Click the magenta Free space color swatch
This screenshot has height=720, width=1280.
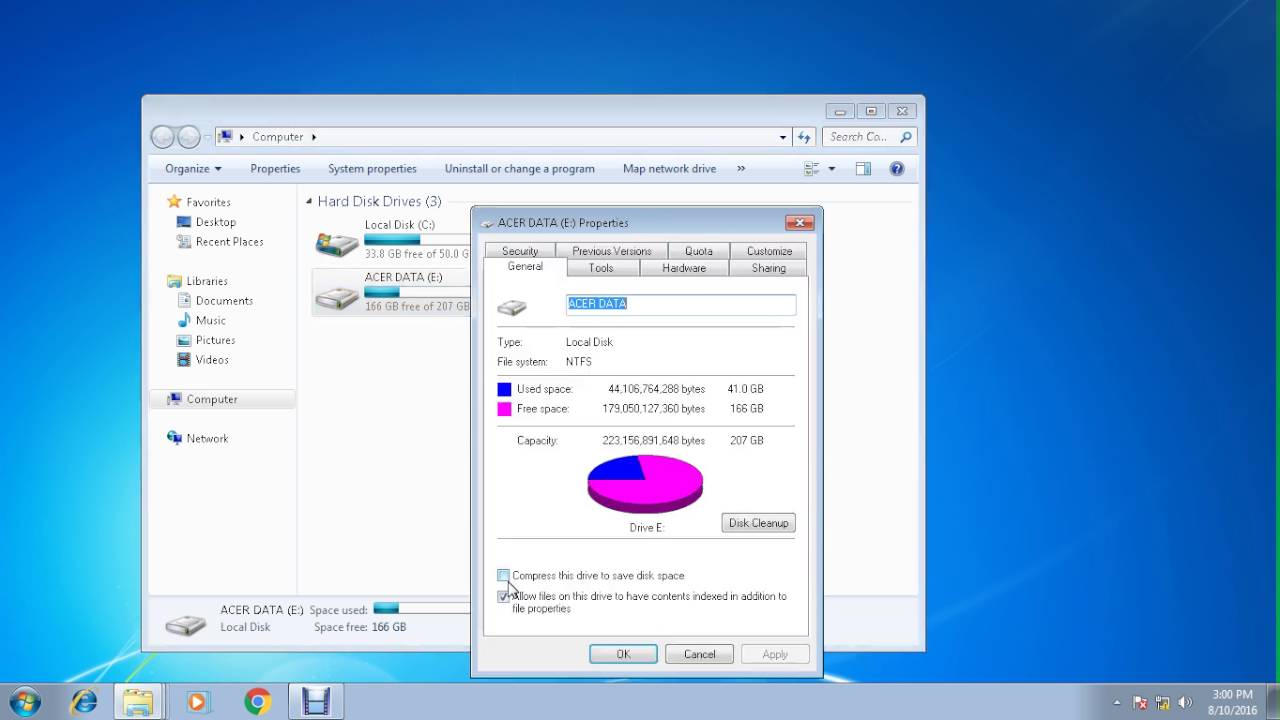point(504,409)
